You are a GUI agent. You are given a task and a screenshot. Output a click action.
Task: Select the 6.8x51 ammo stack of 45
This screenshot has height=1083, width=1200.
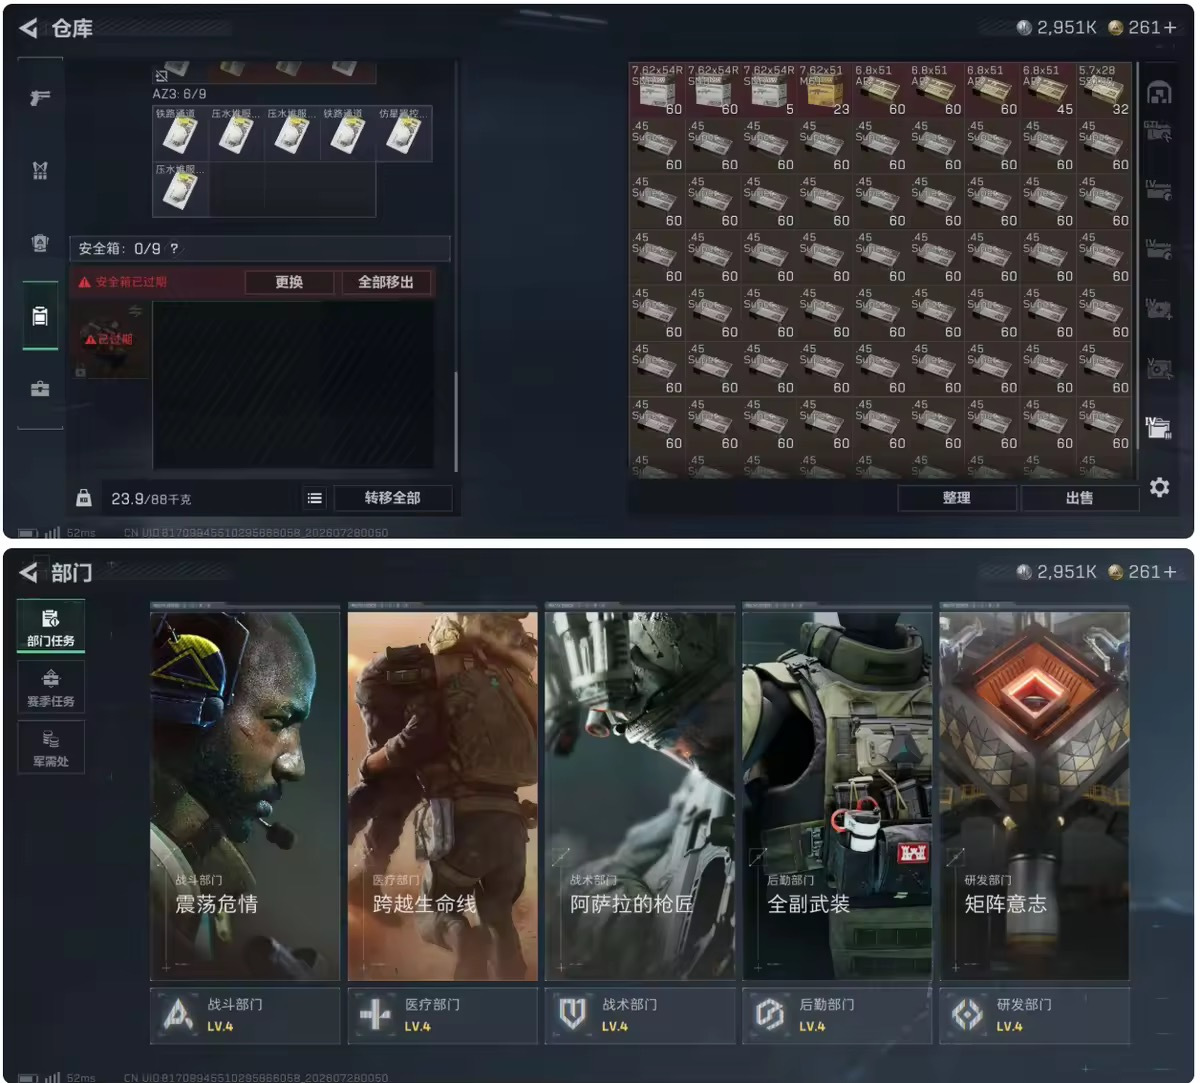(1049, 90)
